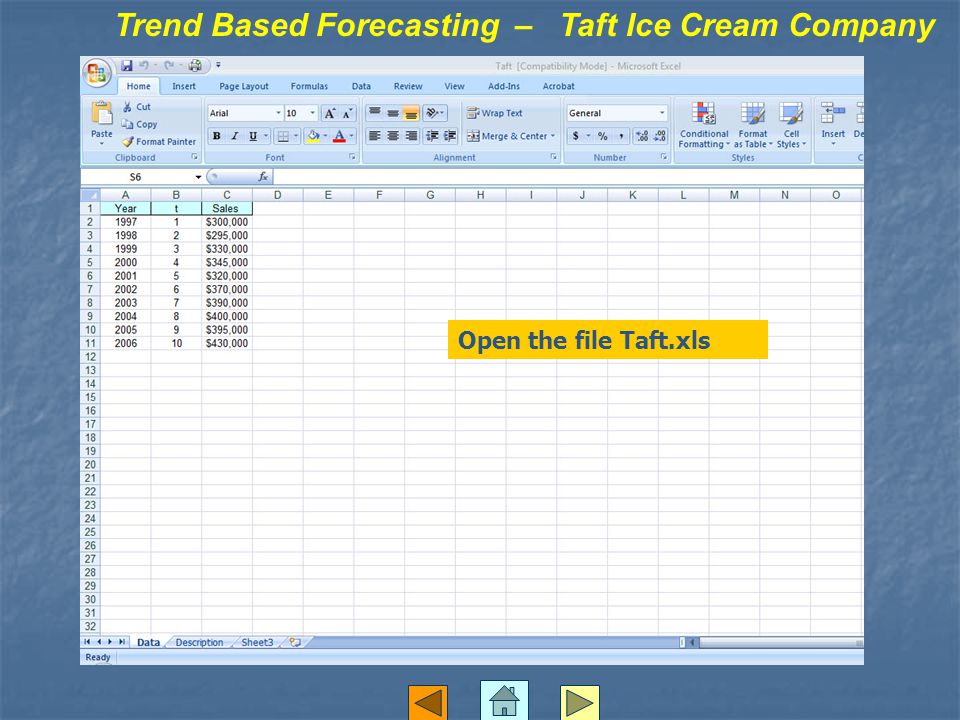This screenshot has height=720, width=960.
Task: Click the formula bar input
Action: pyautogui.click(x=568, y=177)
